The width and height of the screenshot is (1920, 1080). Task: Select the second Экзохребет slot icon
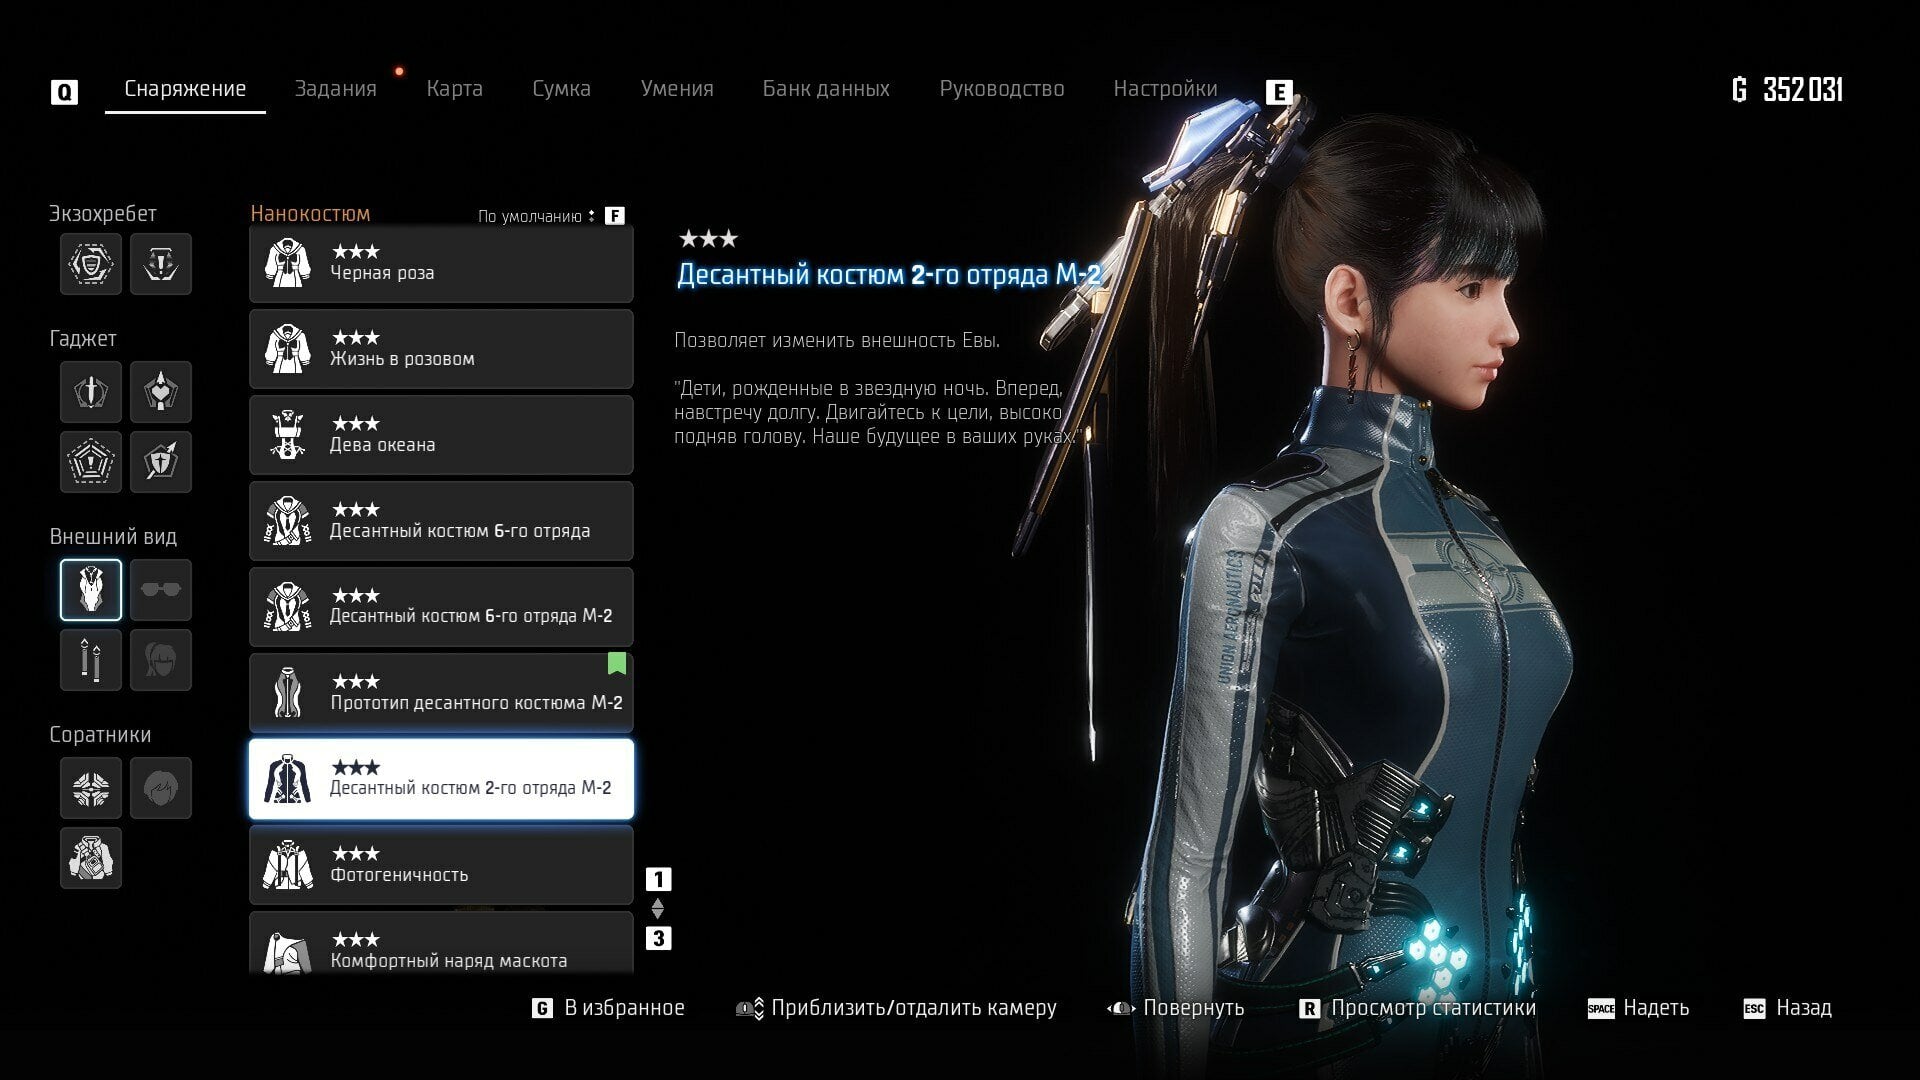(161, 264)
